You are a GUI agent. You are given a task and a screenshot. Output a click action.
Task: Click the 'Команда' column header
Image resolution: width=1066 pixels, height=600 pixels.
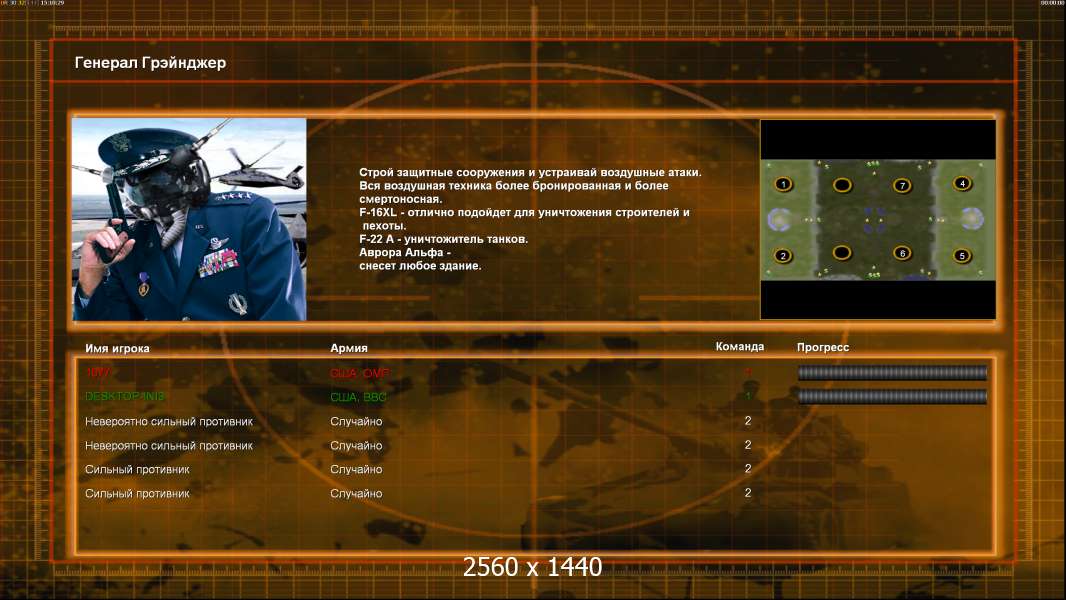point(740,347)
